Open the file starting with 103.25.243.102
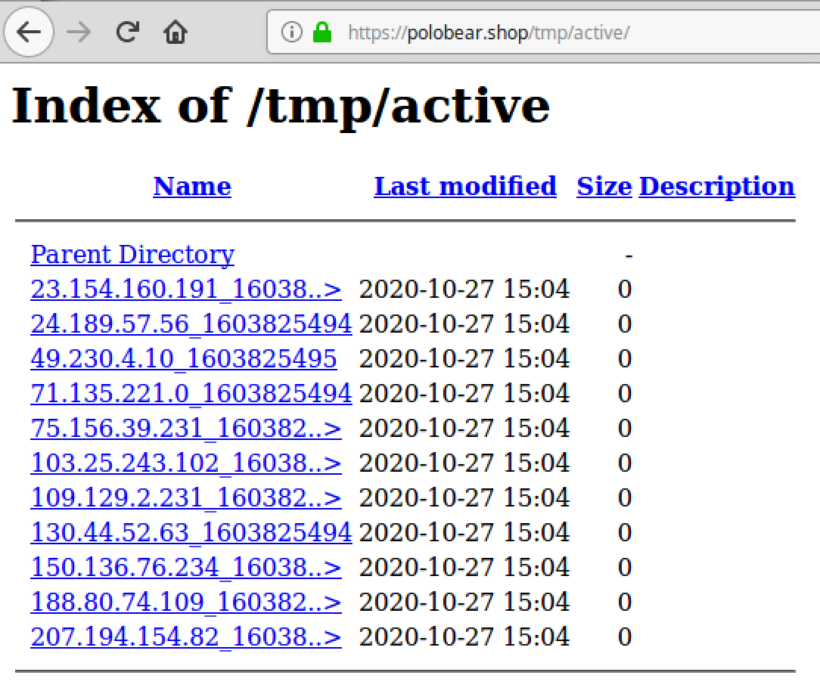This screenshot has width=820, height=697. point(184,463)
